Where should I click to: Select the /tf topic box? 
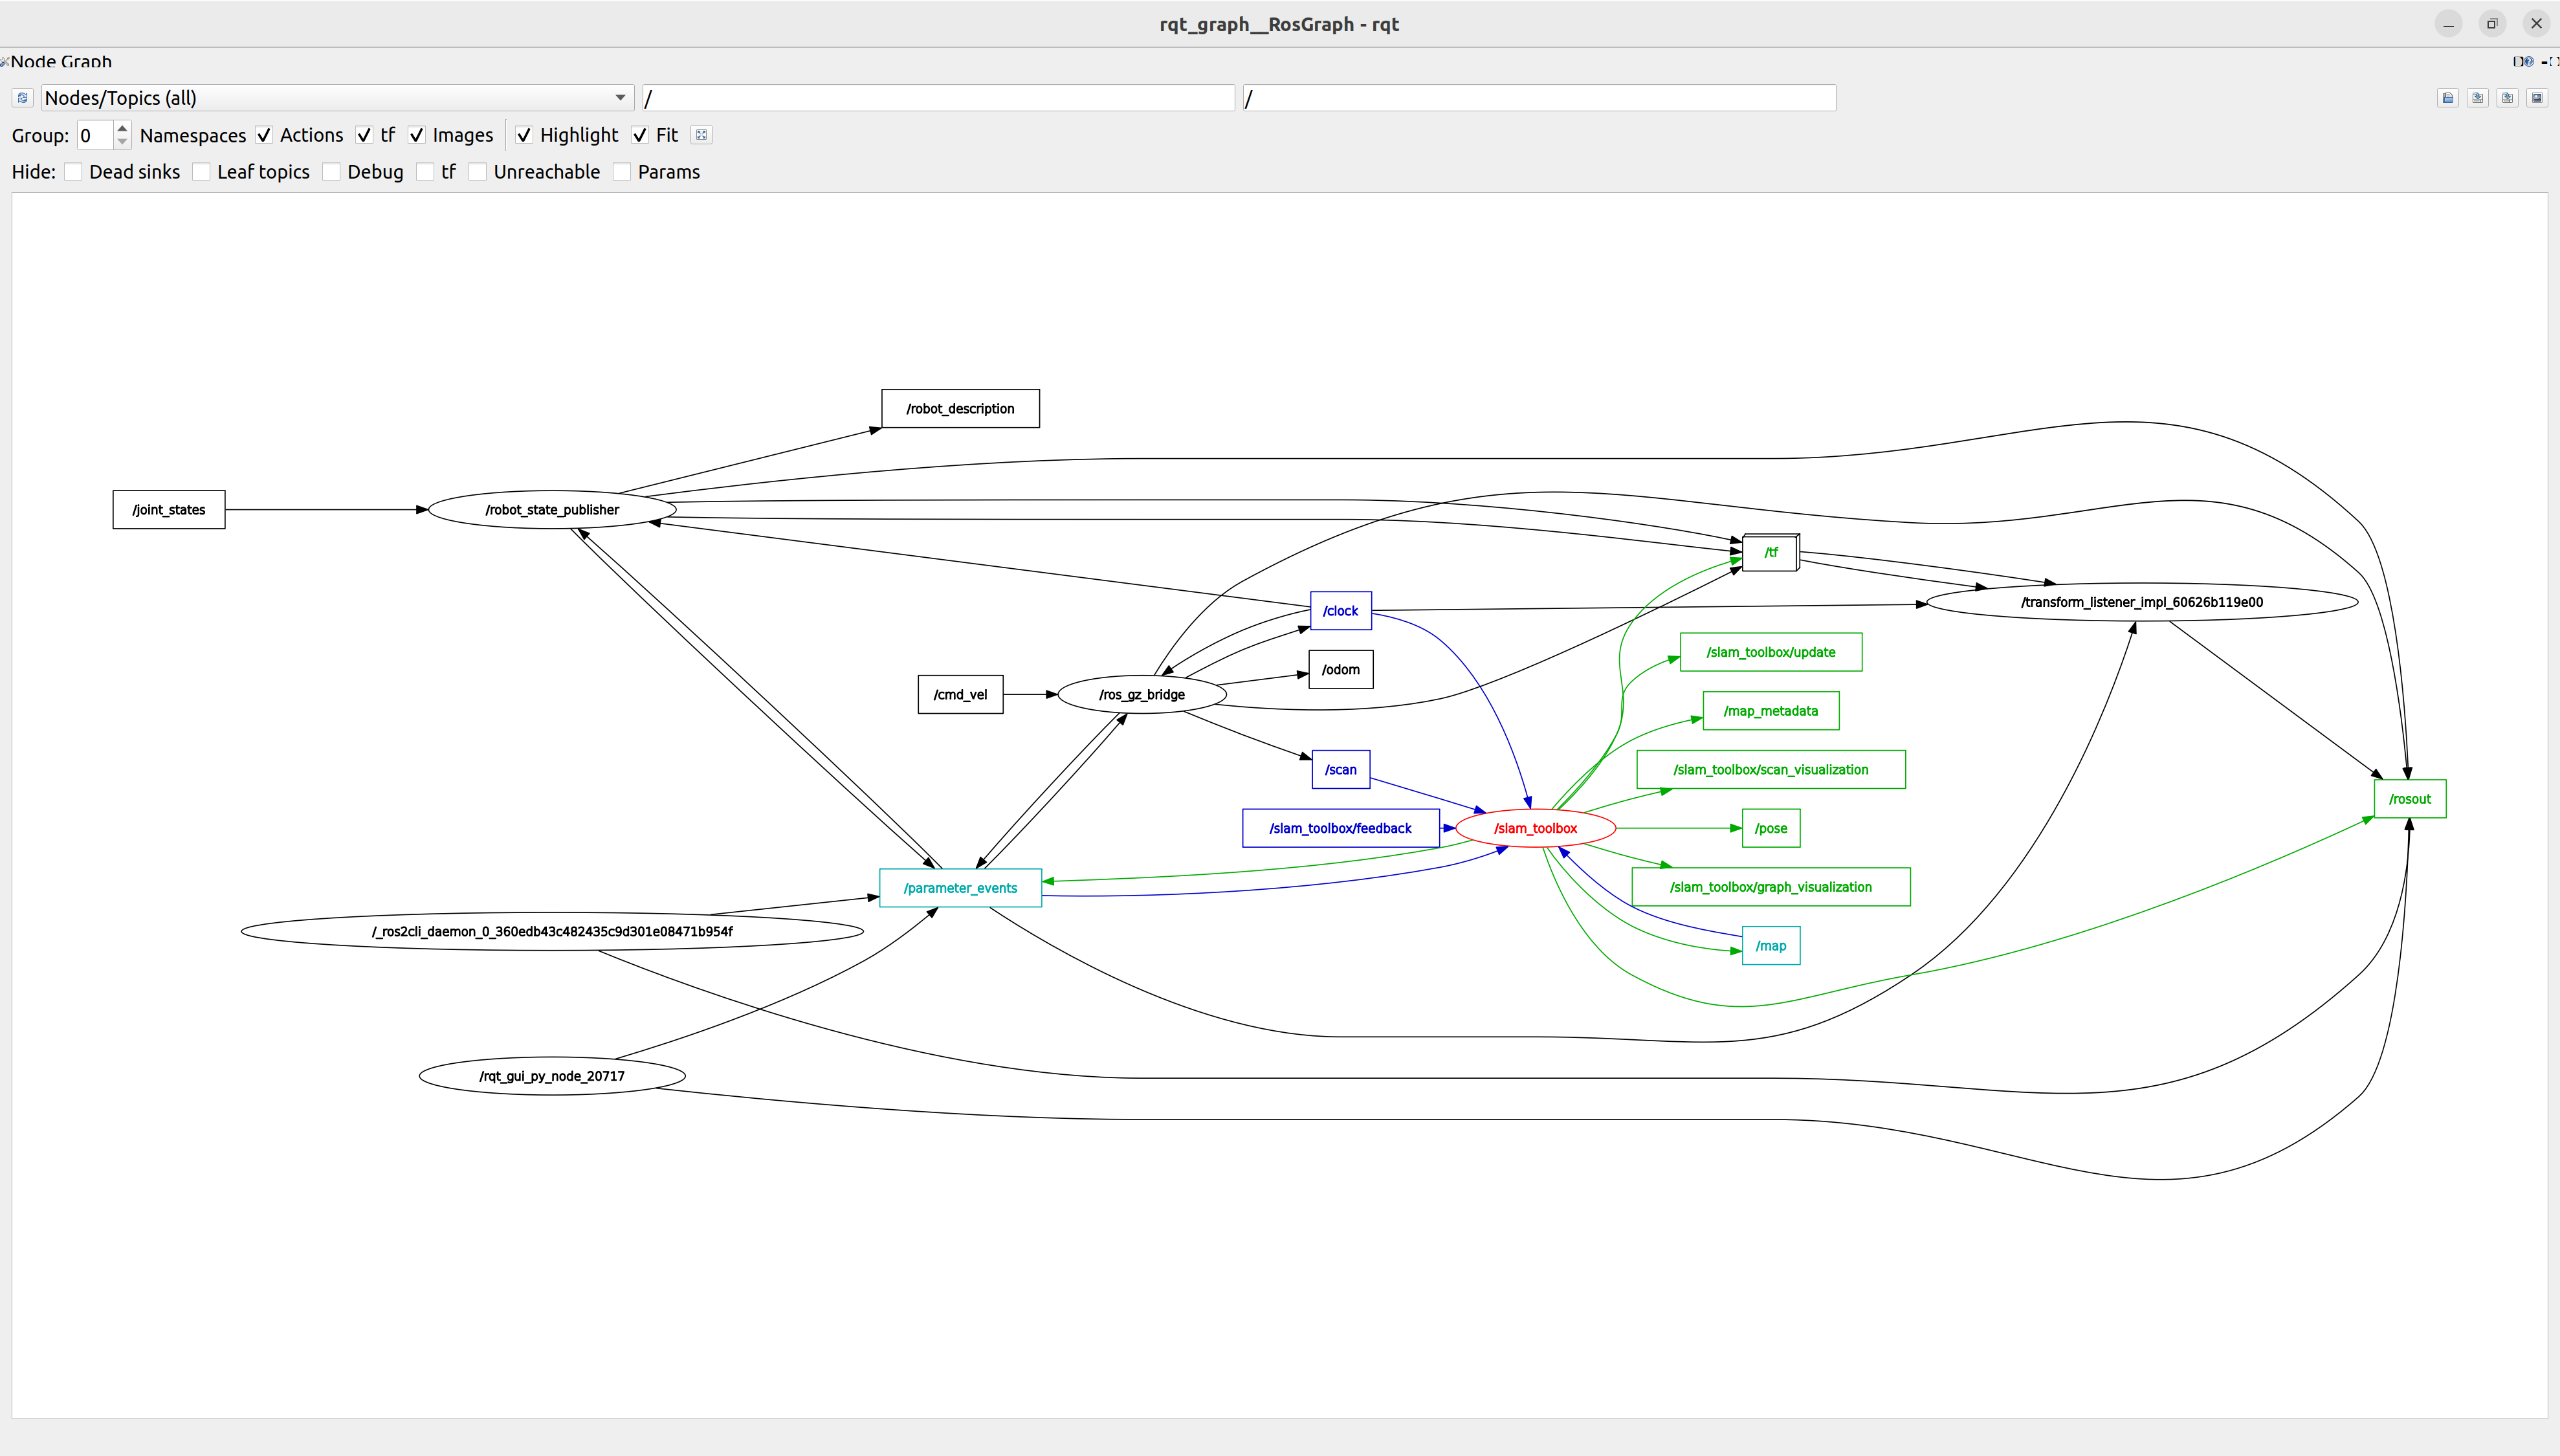[1771, 552]
